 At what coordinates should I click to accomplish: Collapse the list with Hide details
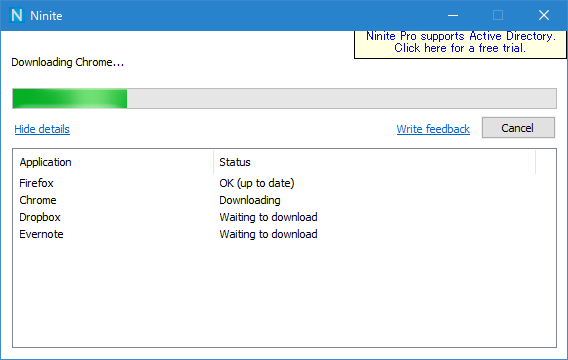42,129
